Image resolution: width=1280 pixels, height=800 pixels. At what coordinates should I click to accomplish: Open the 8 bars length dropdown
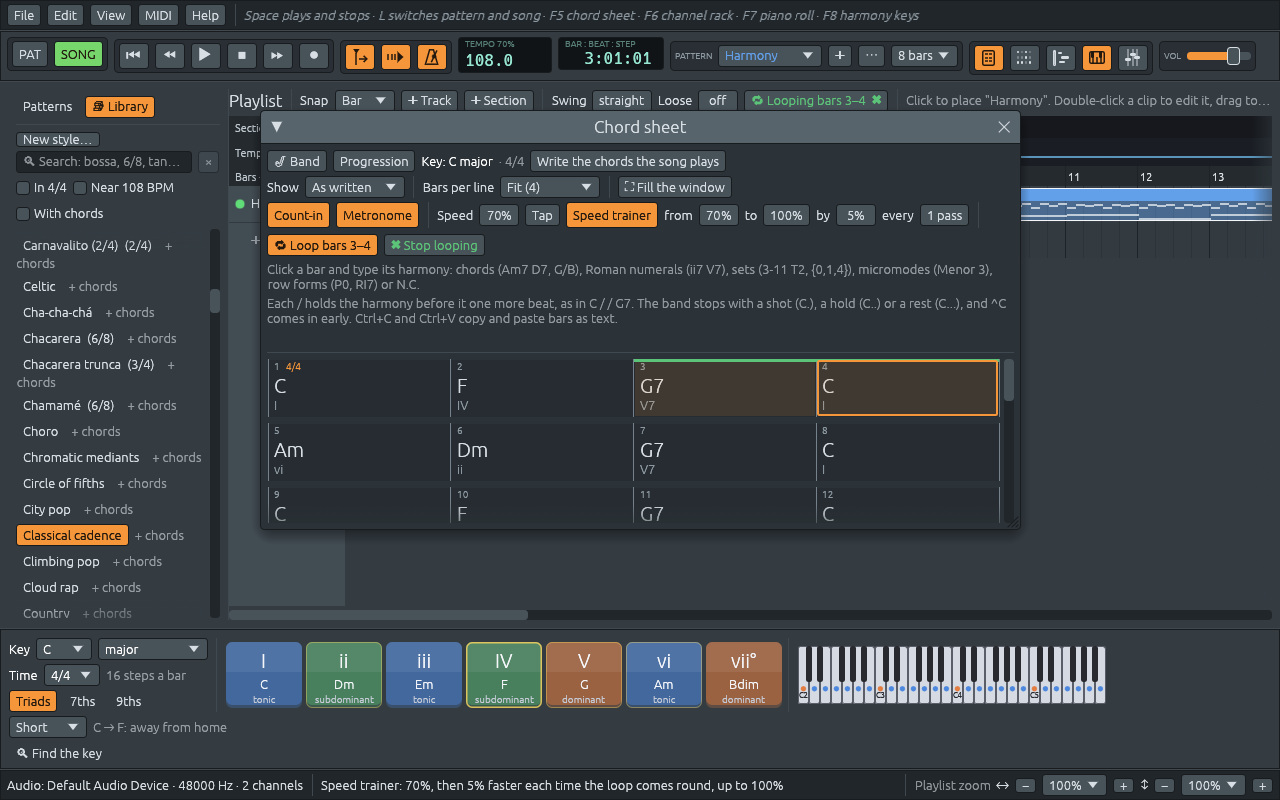tap(925, 56)
